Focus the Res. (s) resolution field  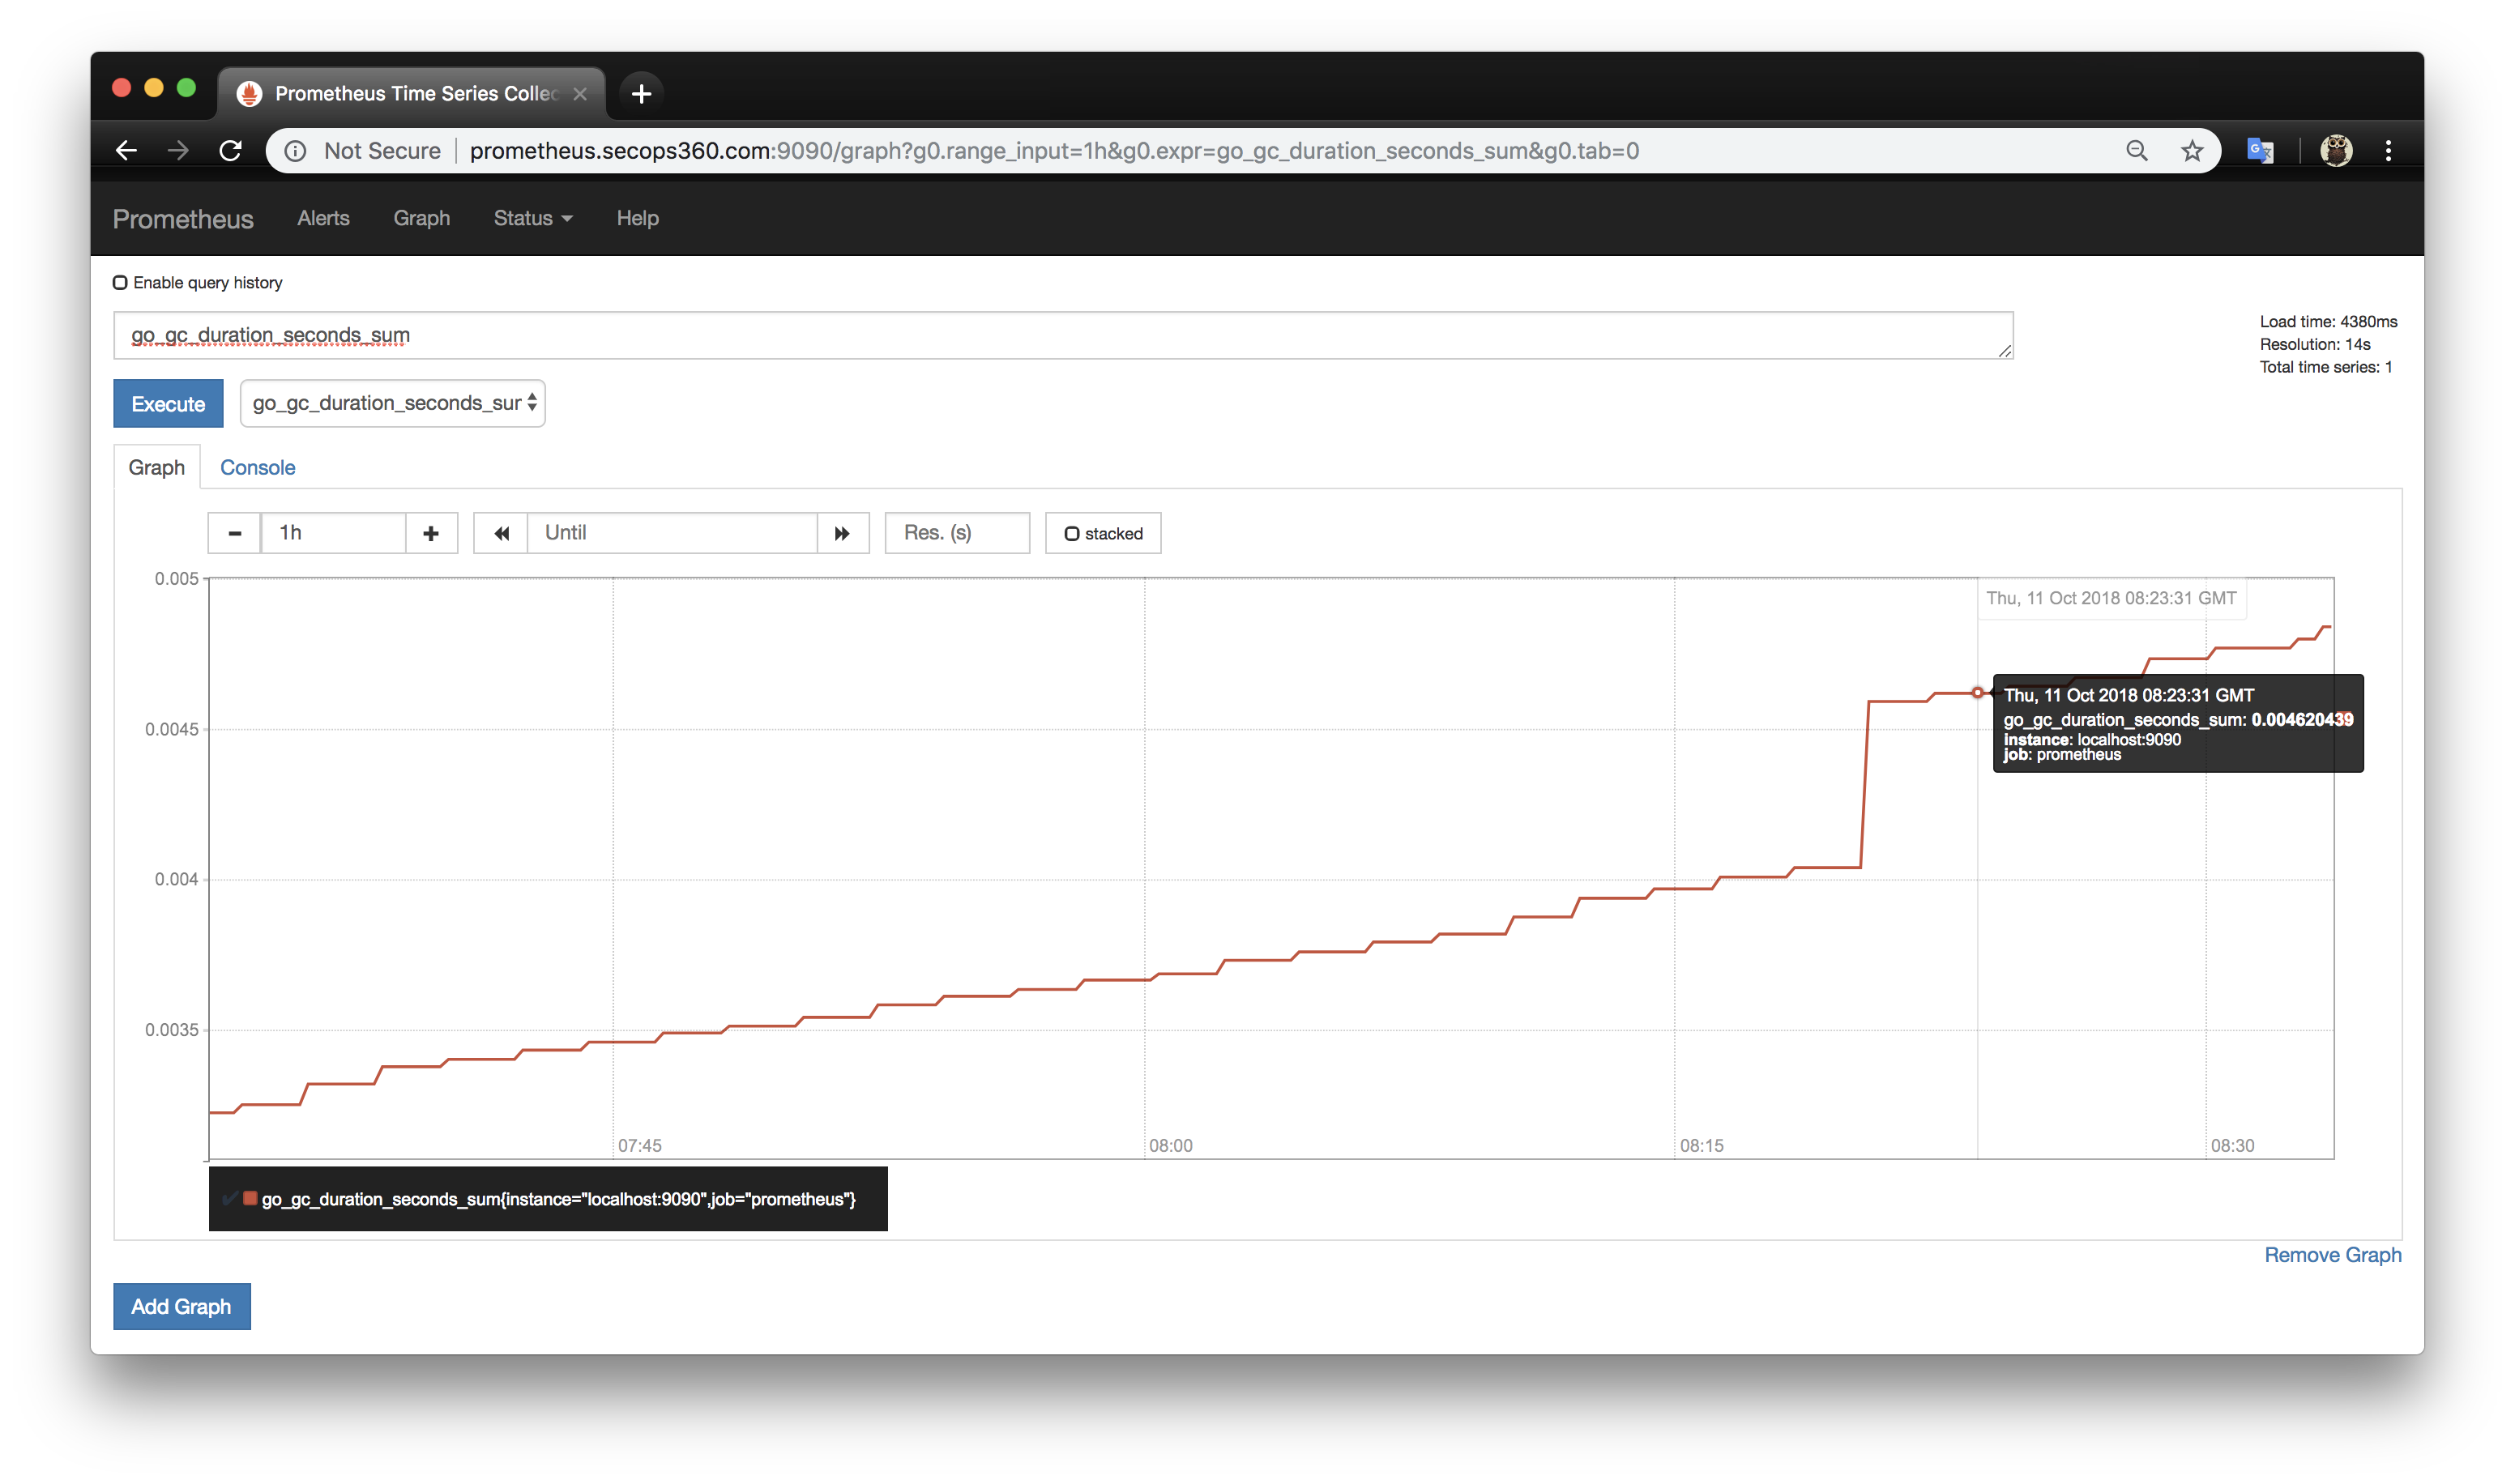tap(957, 534)
